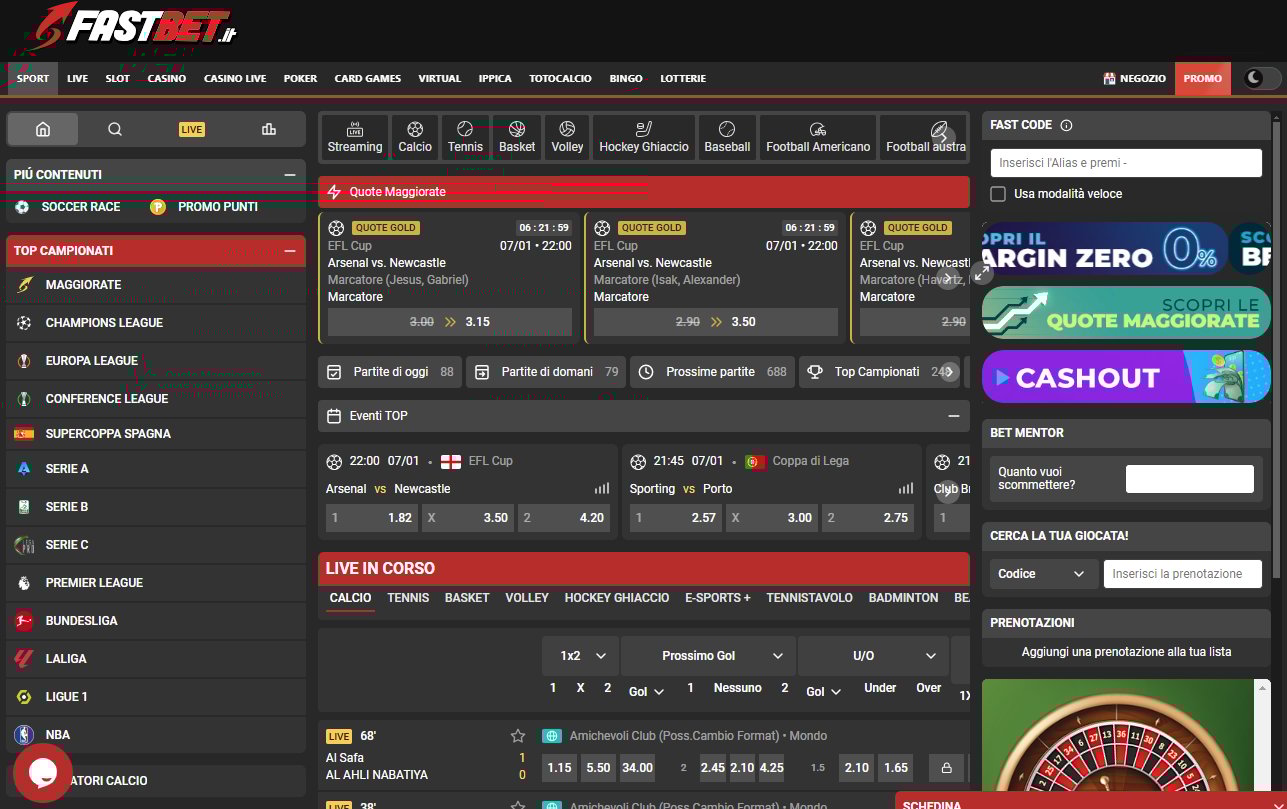Image resolution: width=1287 pixels, height=809 pixels.
Task: Toggle dark mode switch
Action: tap(1262, 78)
